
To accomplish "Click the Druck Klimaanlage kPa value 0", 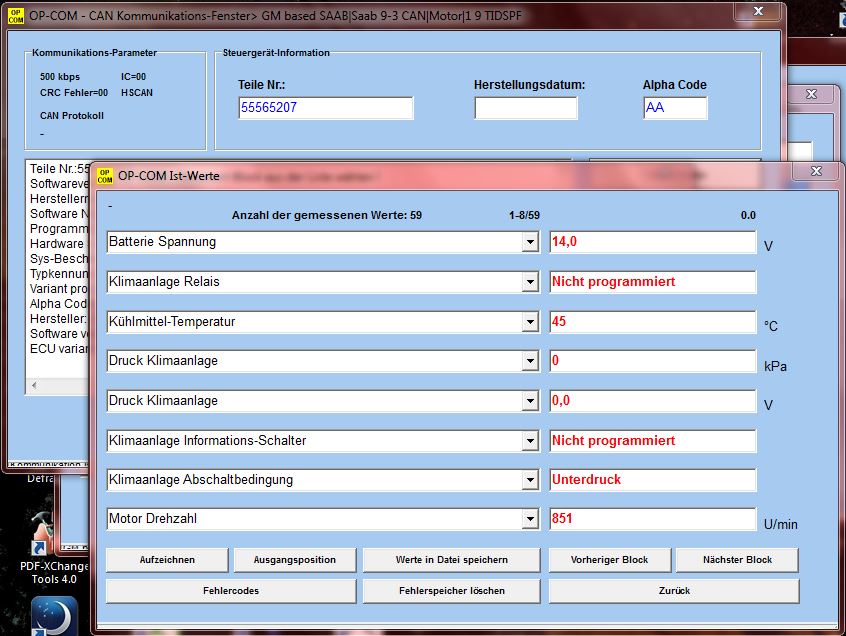I will click(652, 361).
